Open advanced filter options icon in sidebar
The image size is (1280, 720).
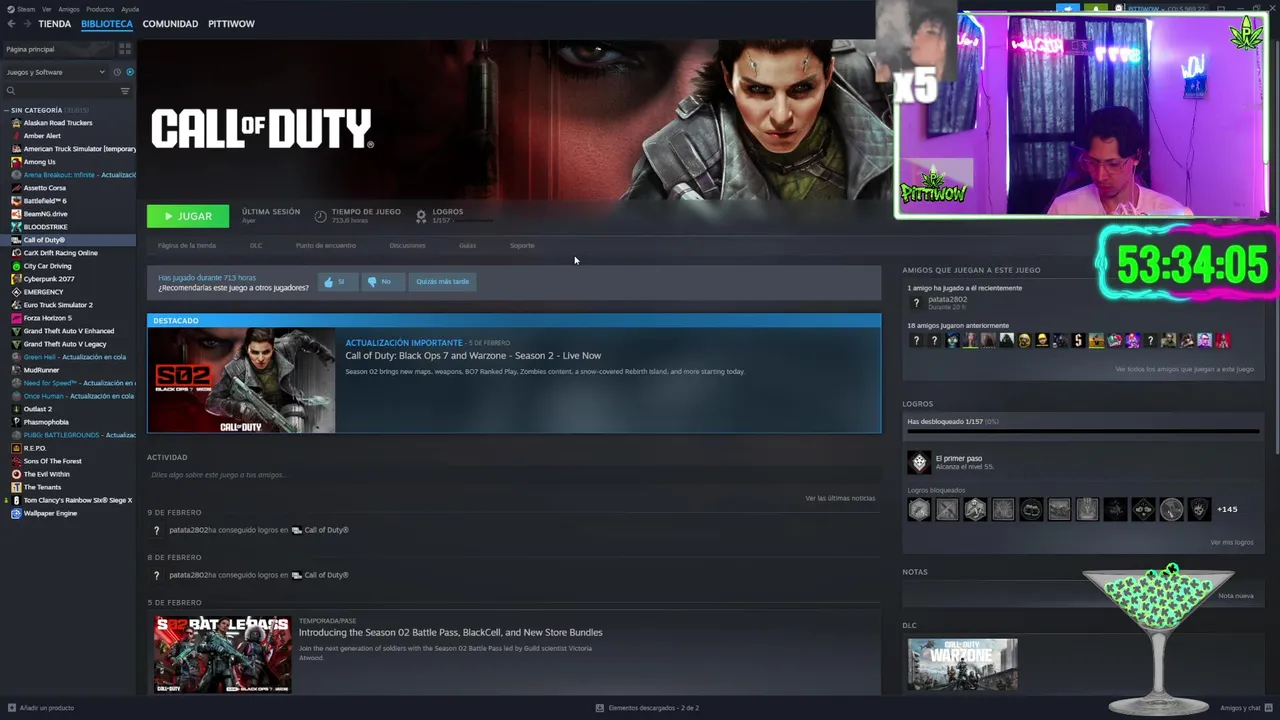click(125, 91)
